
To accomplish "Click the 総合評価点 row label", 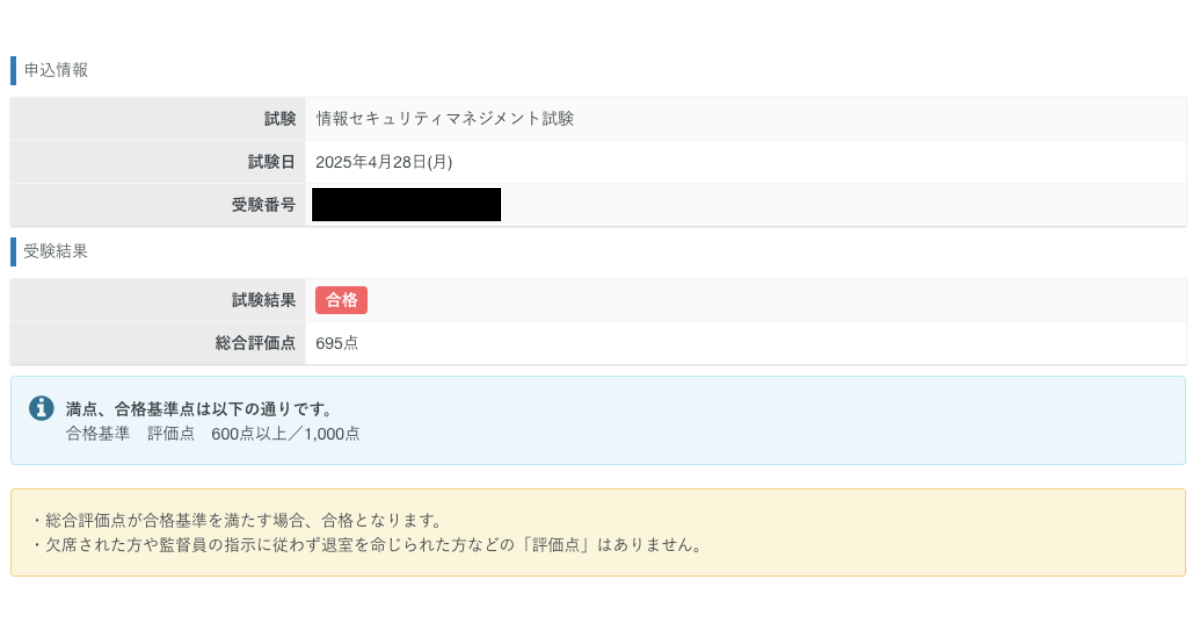I will [x=256, y=343].
